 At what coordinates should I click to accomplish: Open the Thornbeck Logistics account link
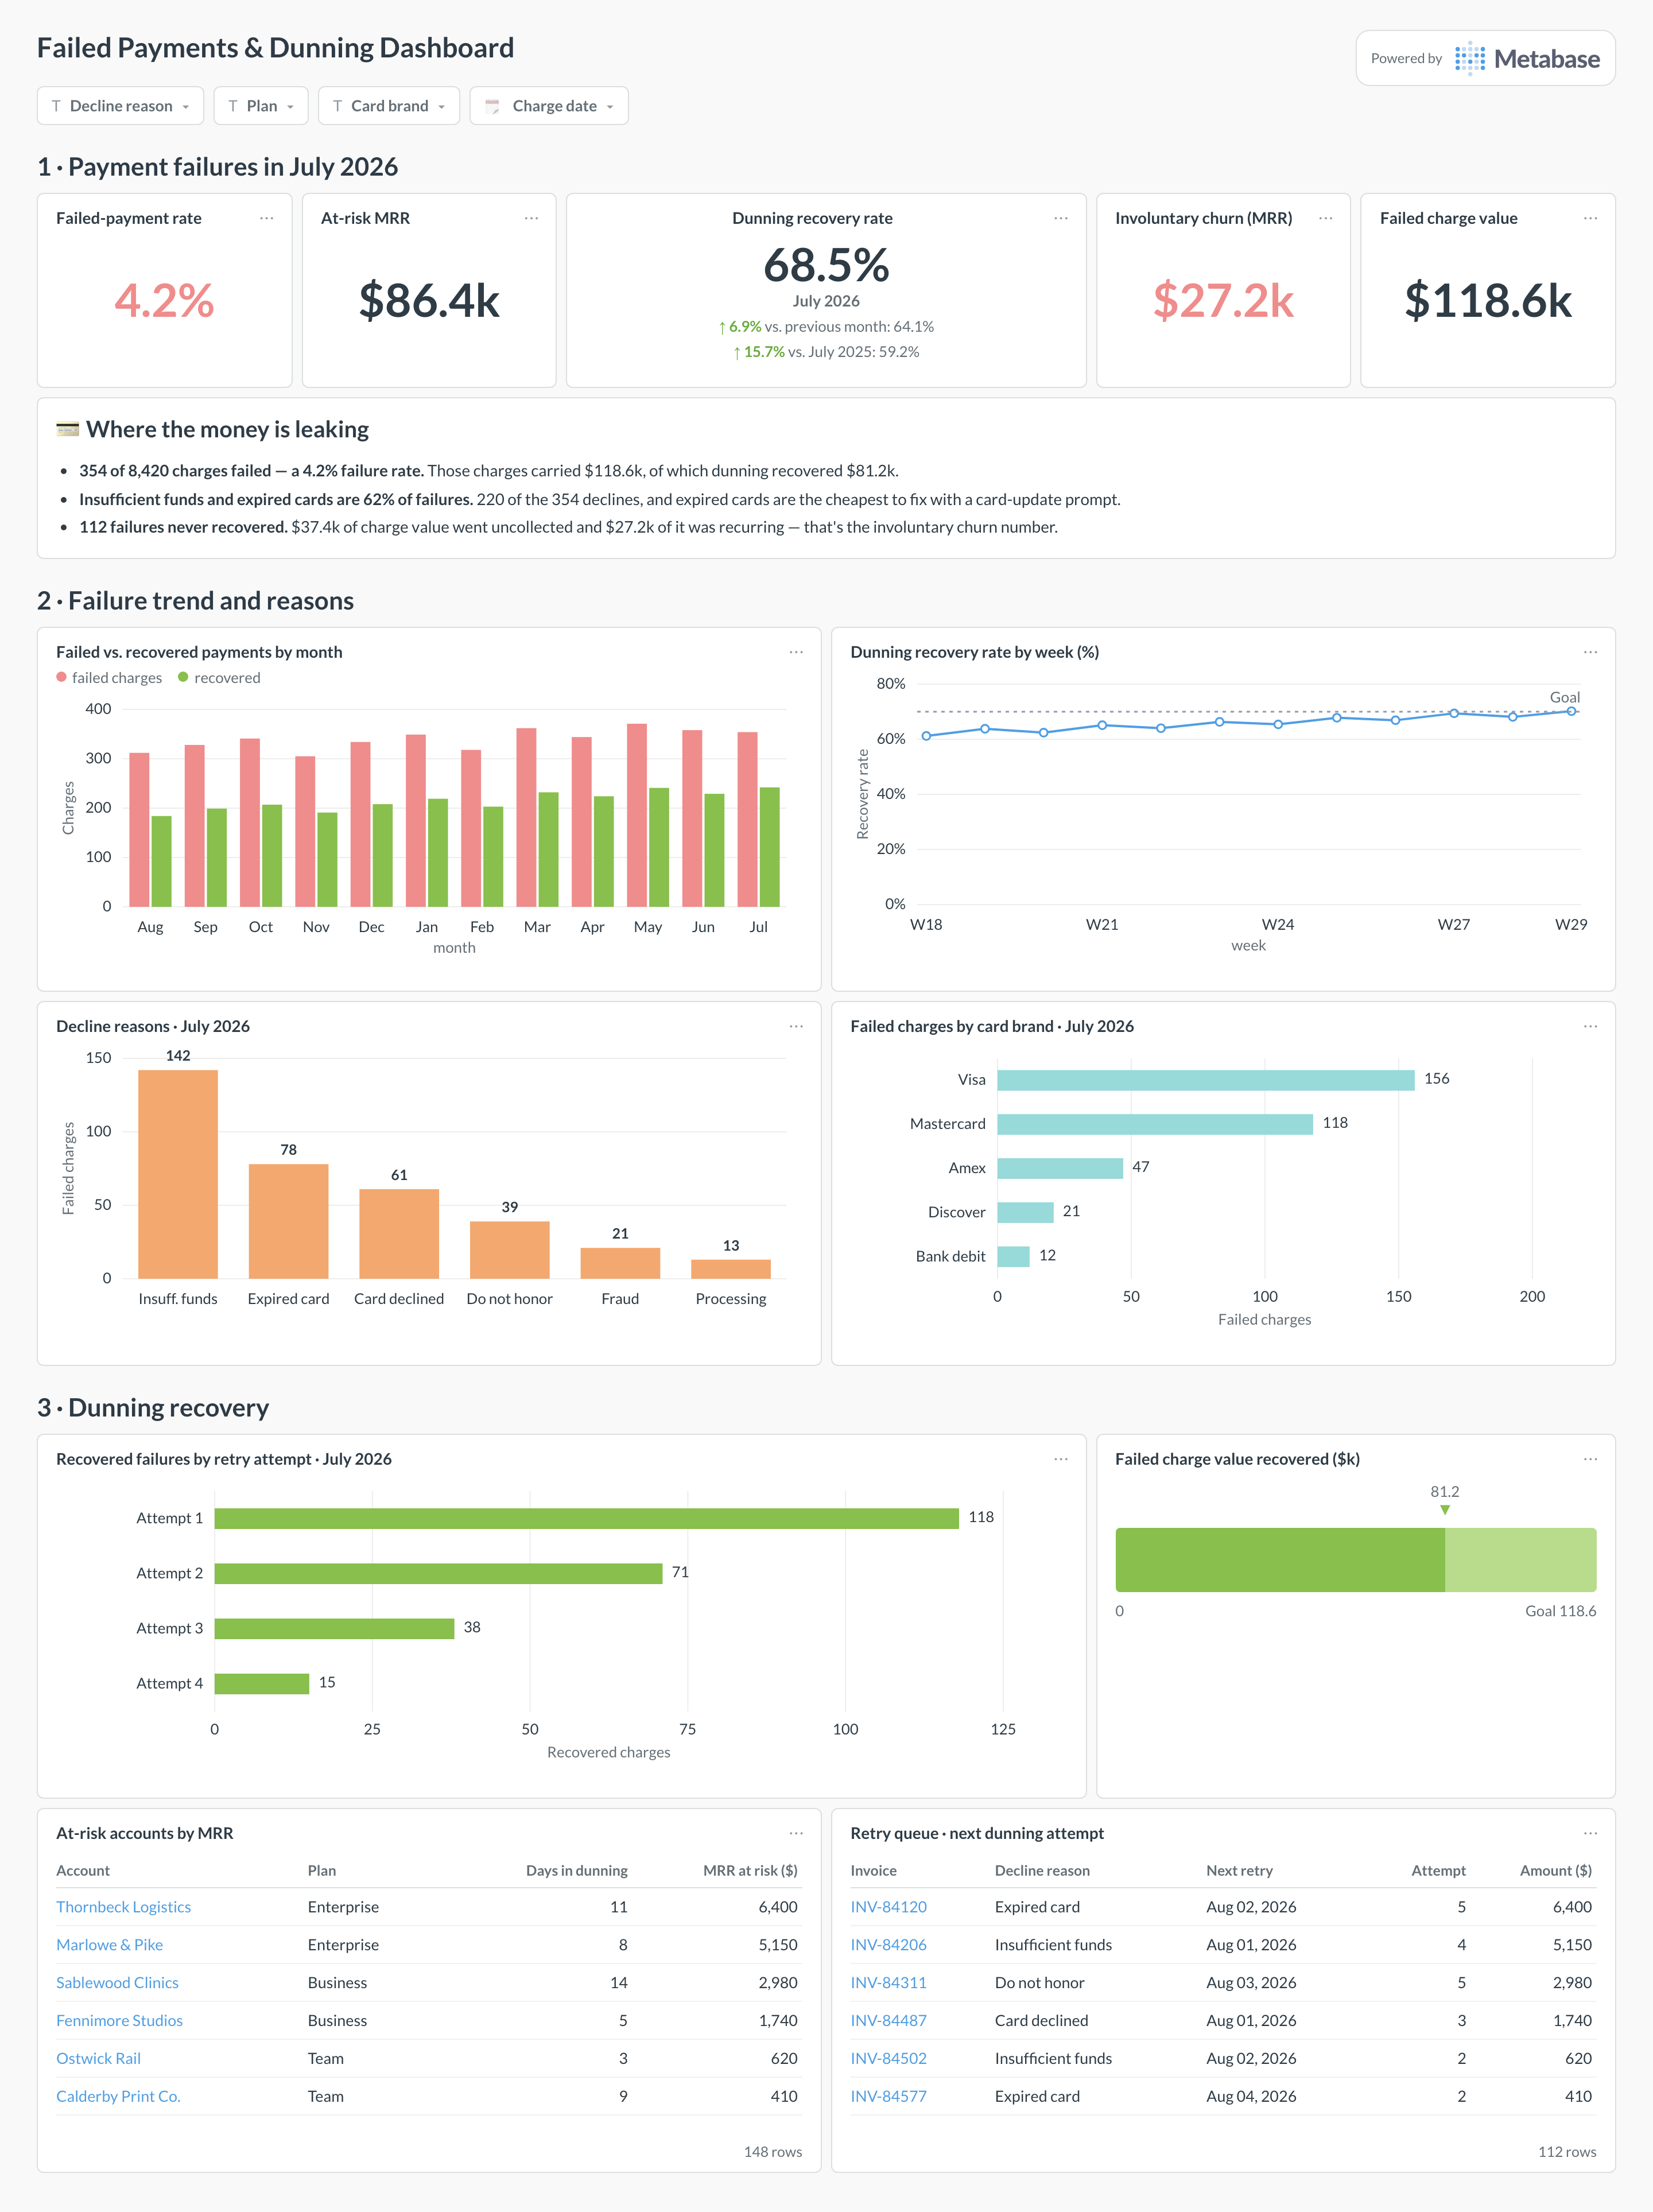coord(123,1907)
